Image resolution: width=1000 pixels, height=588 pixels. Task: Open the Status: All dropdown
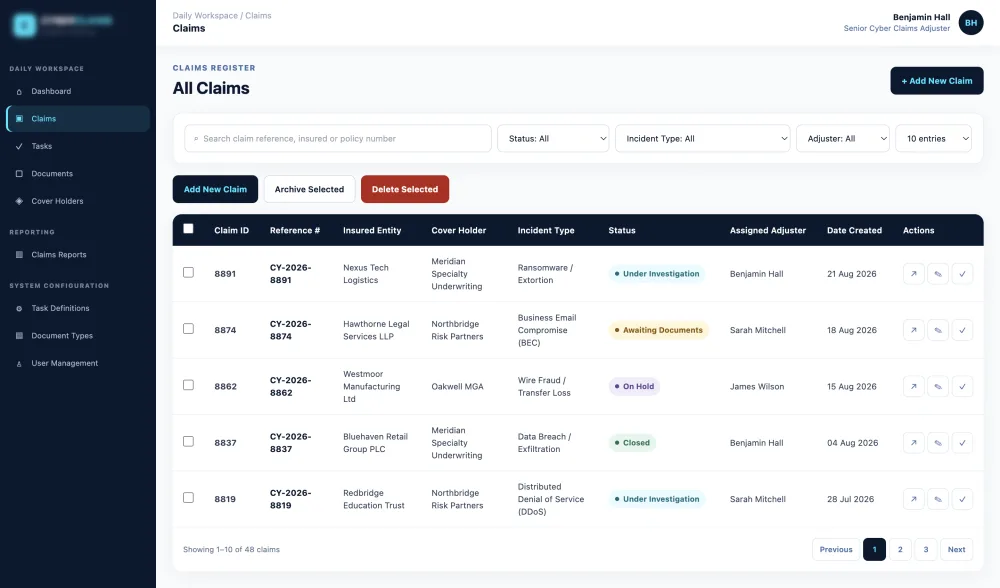pyautogui.click(x=553, y=138)
